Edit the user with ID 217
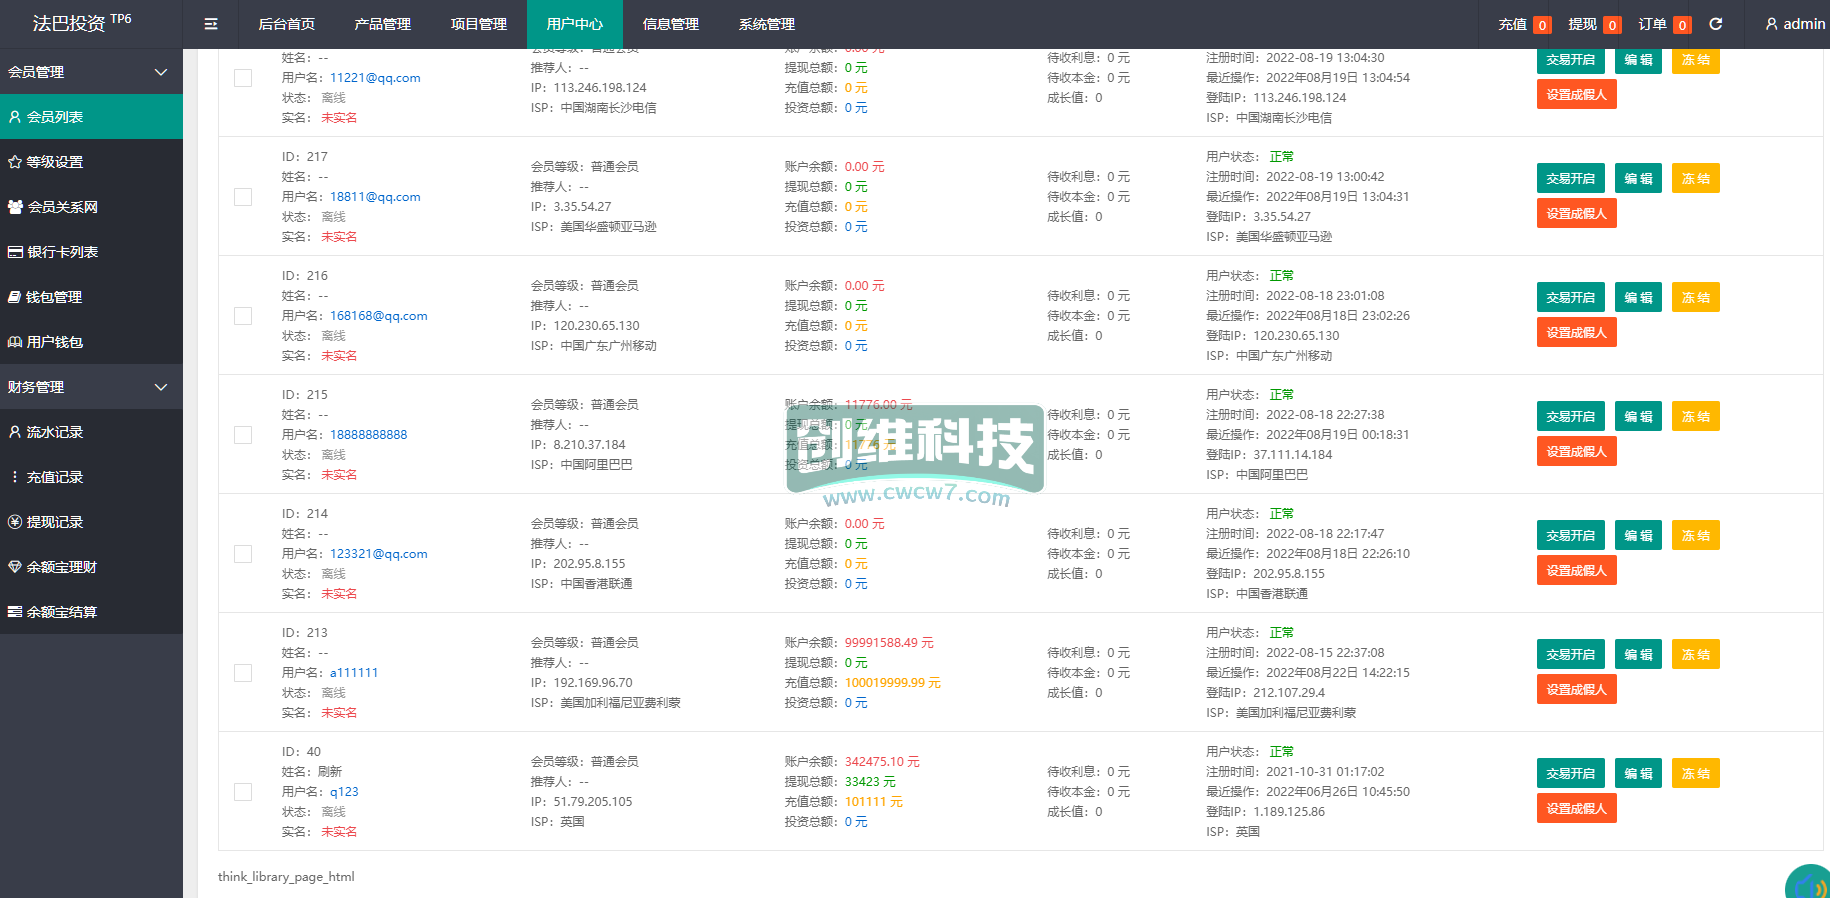The width and height of the screenshot is (1830, 898). (1638, 179)
